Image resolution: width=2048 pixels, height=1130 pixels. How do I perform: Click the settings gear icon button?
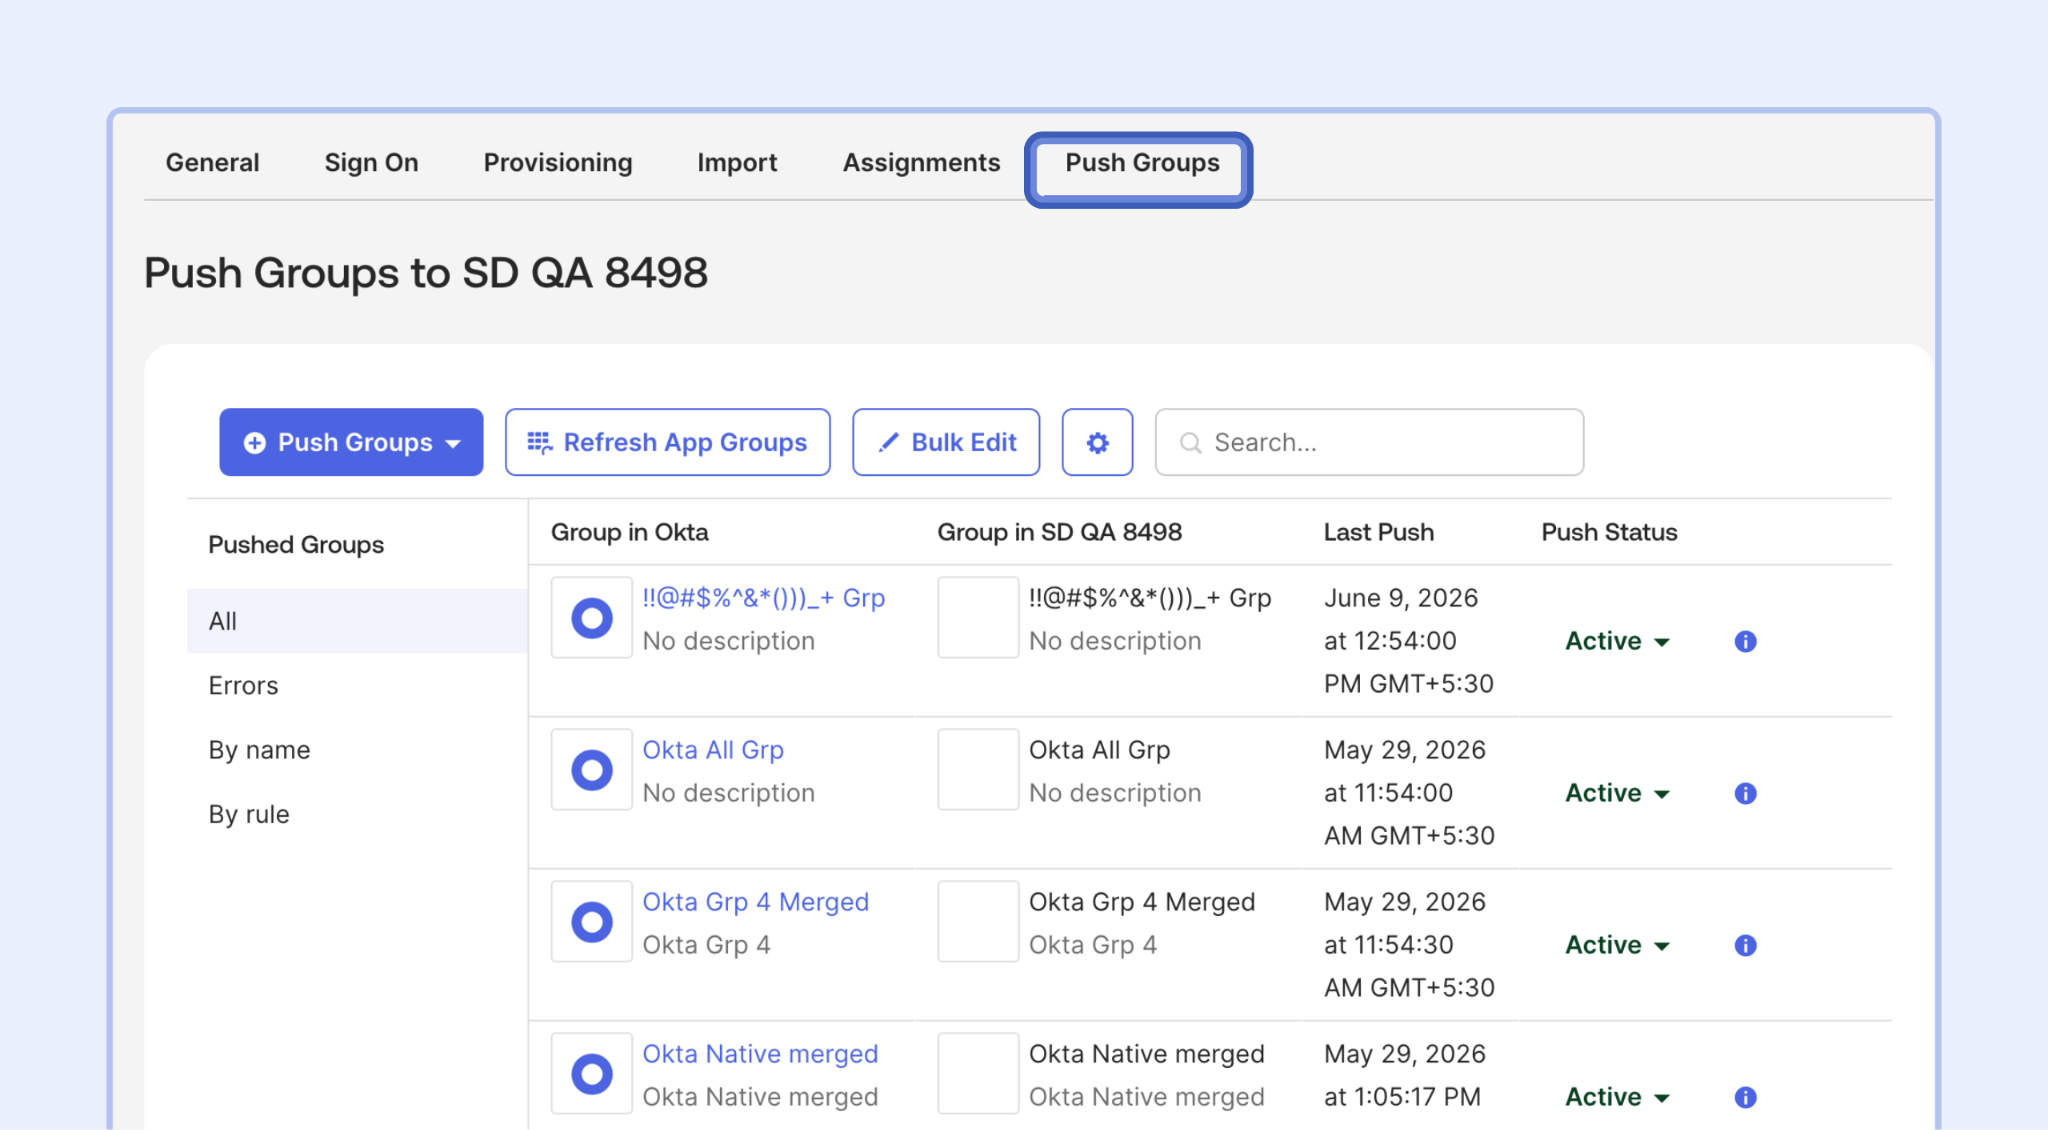[x=1097, y=442]
